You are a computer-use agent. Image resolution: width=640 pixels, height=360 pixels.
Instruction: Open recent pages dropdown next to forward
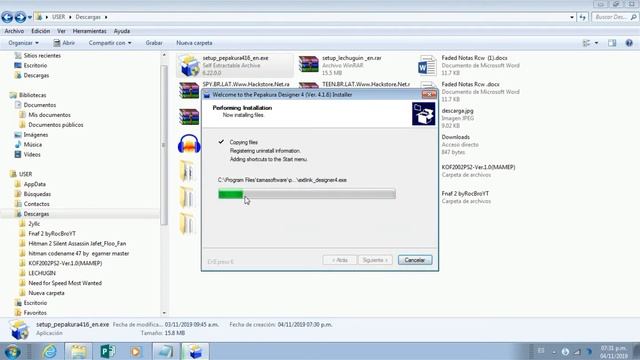click(x=30, y=18)
